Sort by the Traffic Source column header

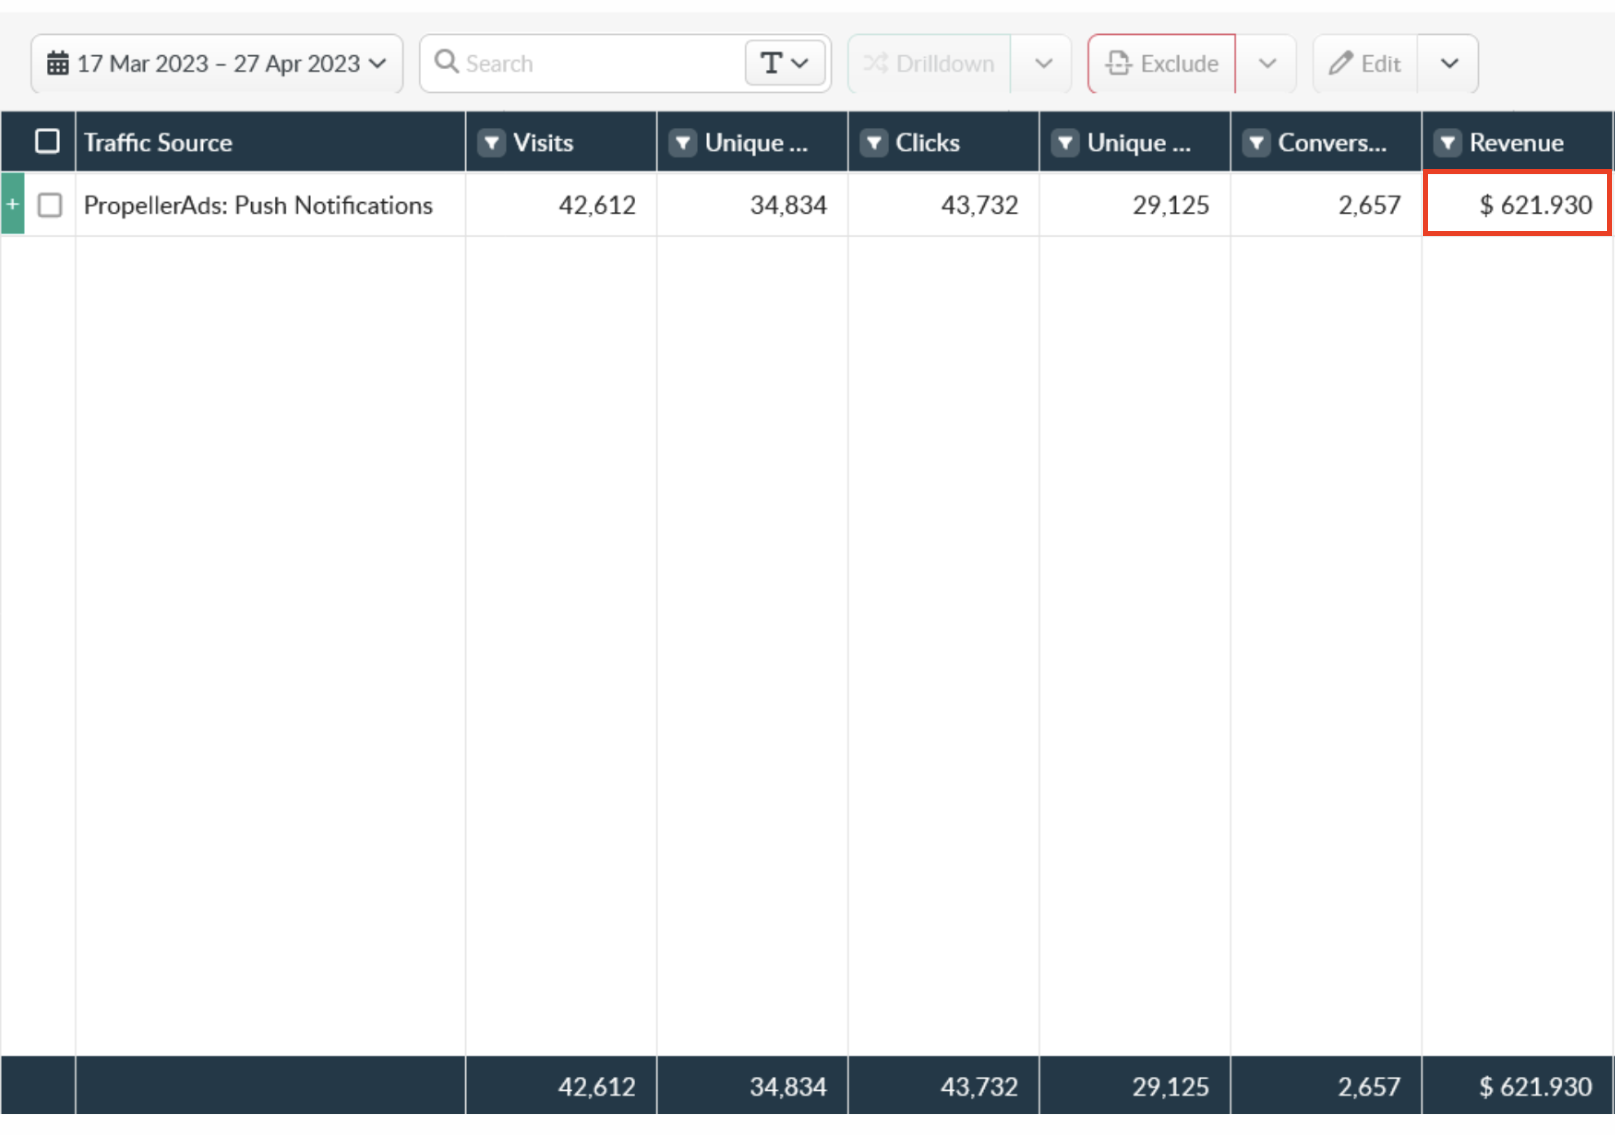pyautogui.click(x=158, y=143)
